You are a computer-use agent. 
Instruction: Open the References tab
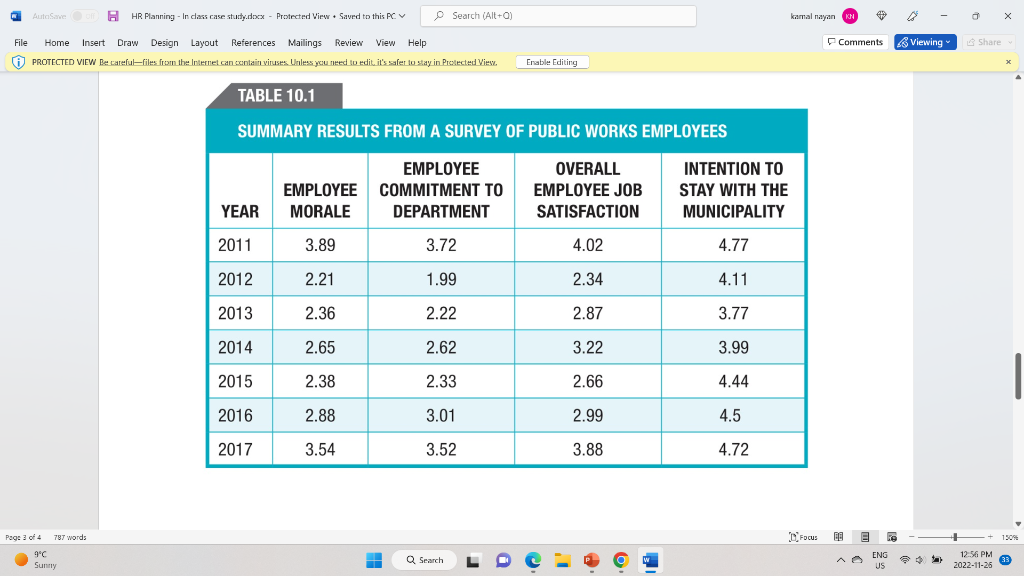[x=253, y=42]
